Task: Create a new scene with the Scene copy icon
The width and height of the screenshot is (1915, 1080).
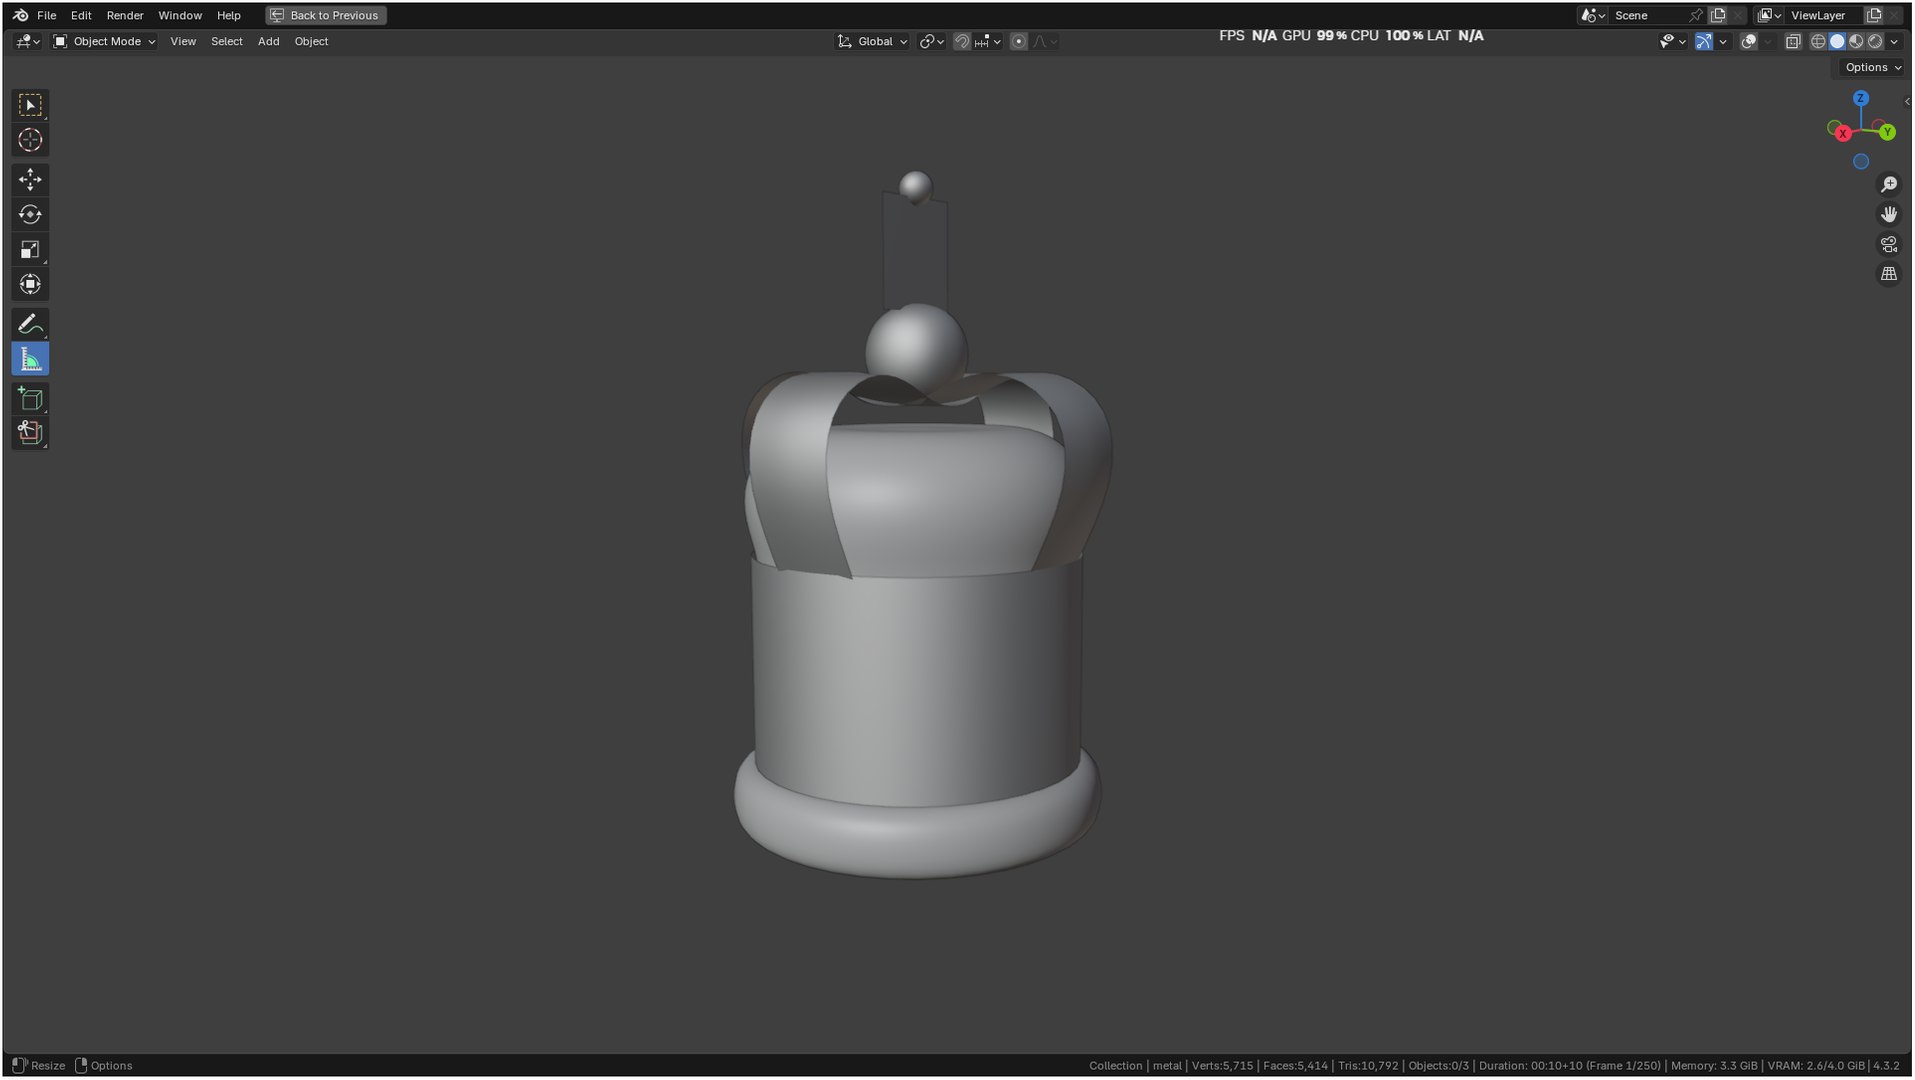Action: pyautogui.click(x=1718, y=15)
